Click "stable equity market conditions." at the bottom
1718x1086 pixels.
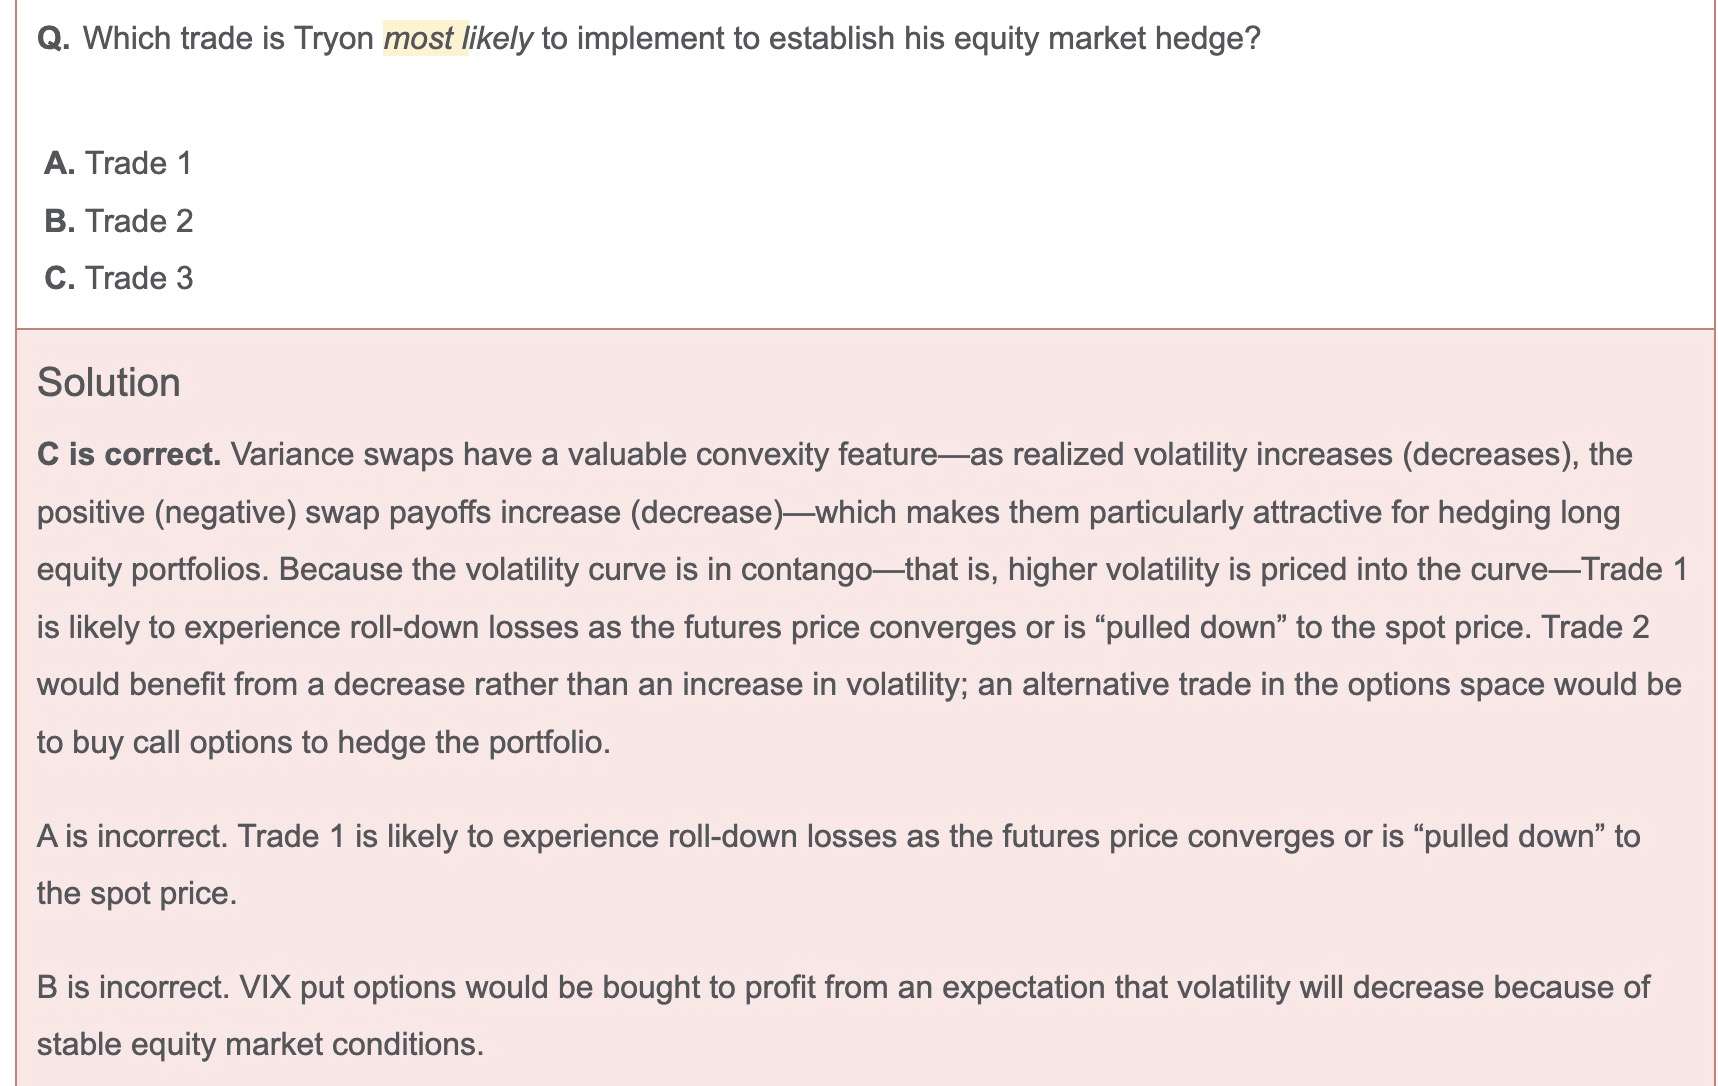pyautogui.click(x=260, y=1045)
